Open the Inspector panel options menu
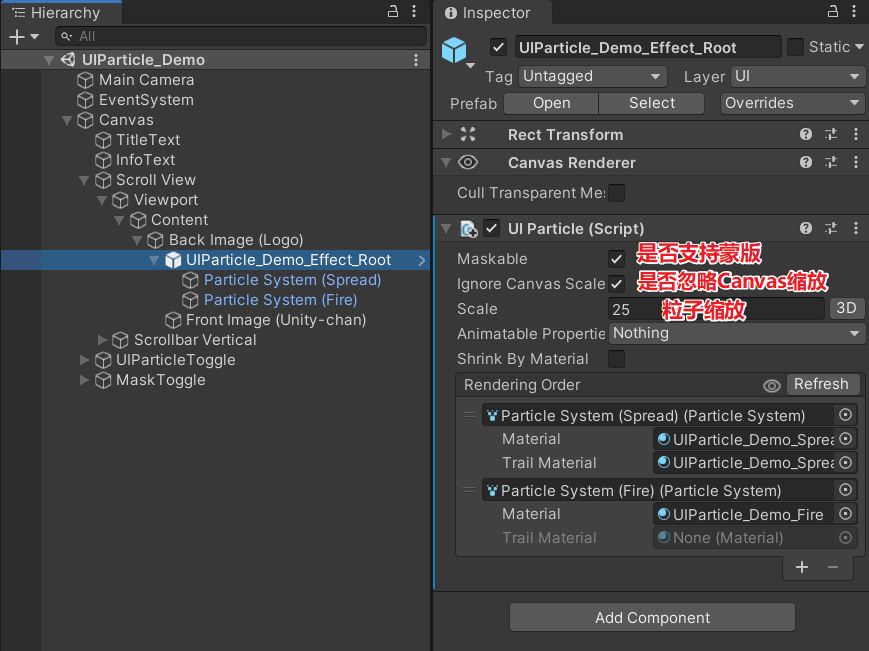Image resolution: width=869 pixels, height=651 pixels. tap(854, 11)
